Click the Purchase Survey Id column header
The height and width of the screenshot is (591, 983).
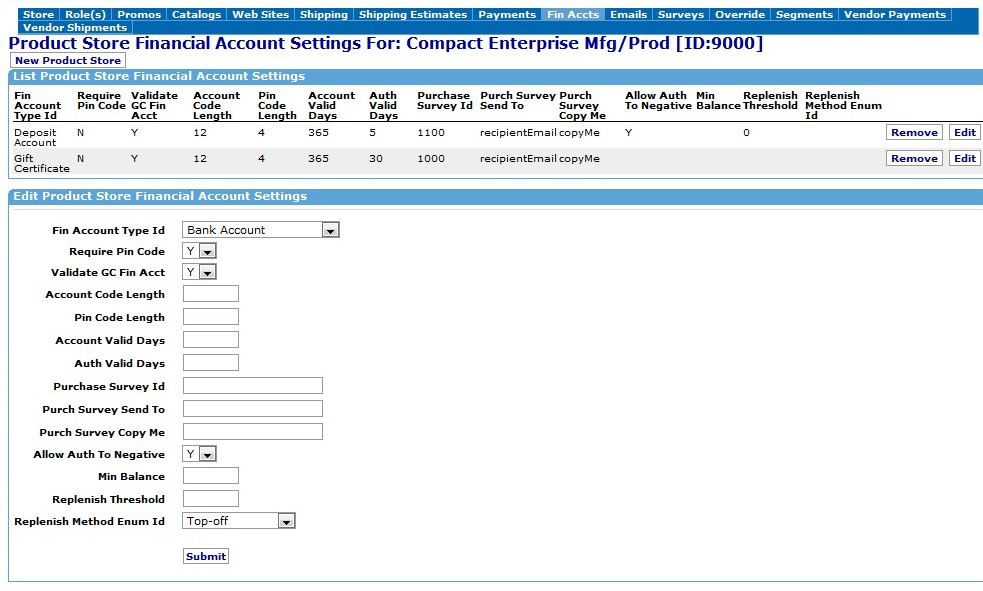pos(444,100)
